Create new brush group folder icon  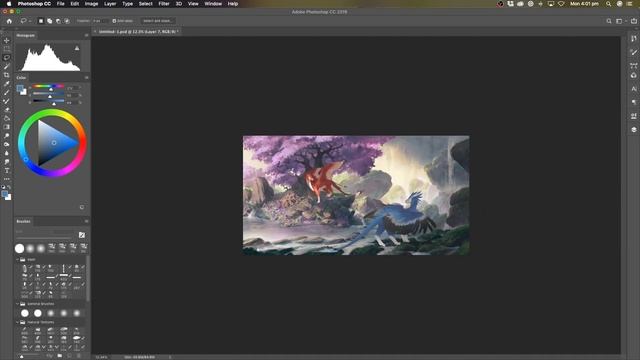[x=60, y=356]
